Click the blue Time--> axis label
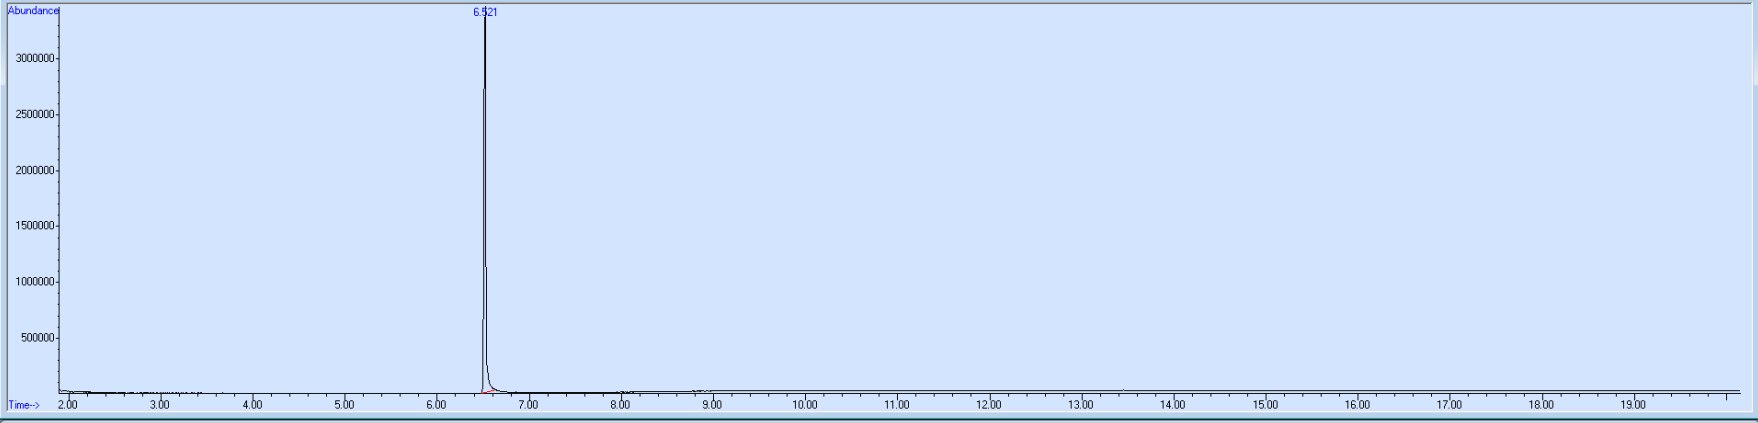Image resolution: width=1758 pixels, height=423 pixels. pos(24,405)
